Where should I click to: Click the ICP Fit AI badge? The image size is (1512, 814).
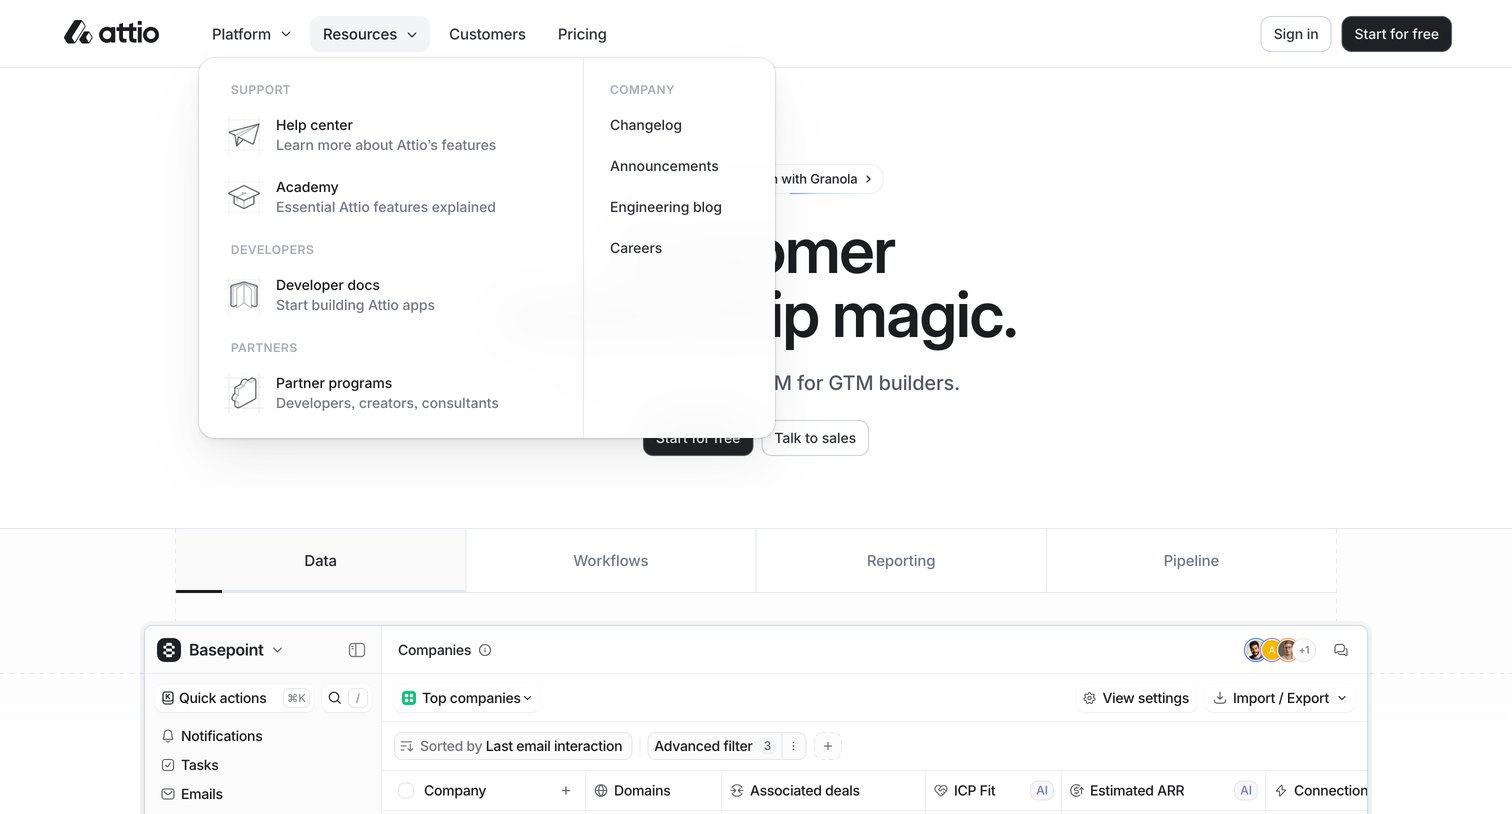tap(1042, 790)
